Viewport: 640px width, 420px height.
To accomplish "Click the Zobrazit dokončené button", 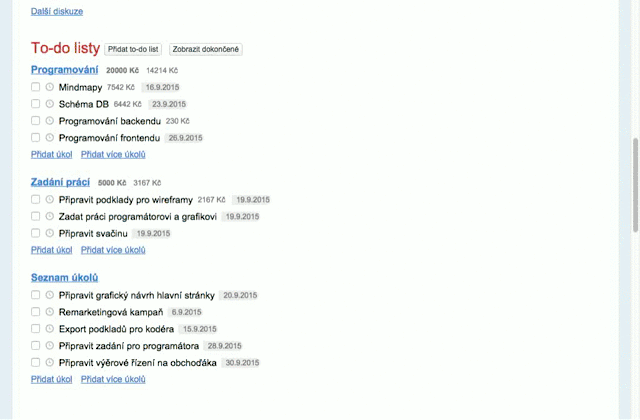I will tap(206, 49).
